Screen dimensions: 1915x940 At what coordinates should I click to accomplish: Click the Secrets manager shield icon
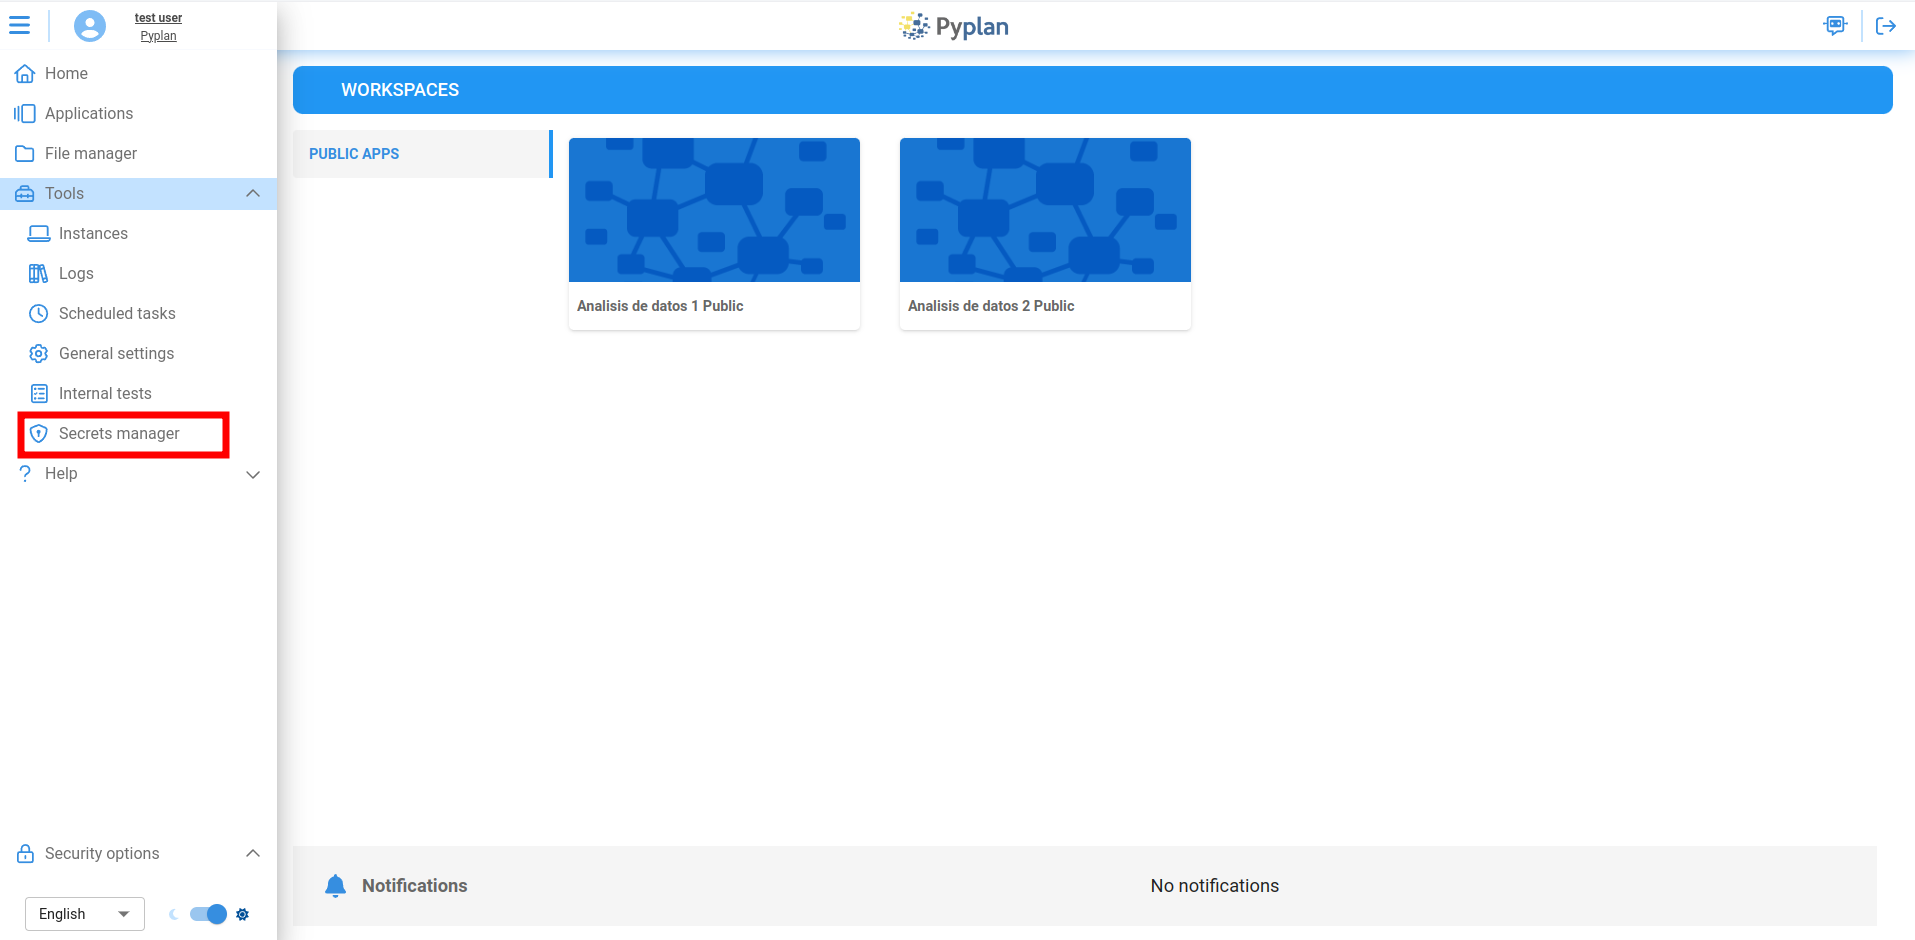[39, 434]
